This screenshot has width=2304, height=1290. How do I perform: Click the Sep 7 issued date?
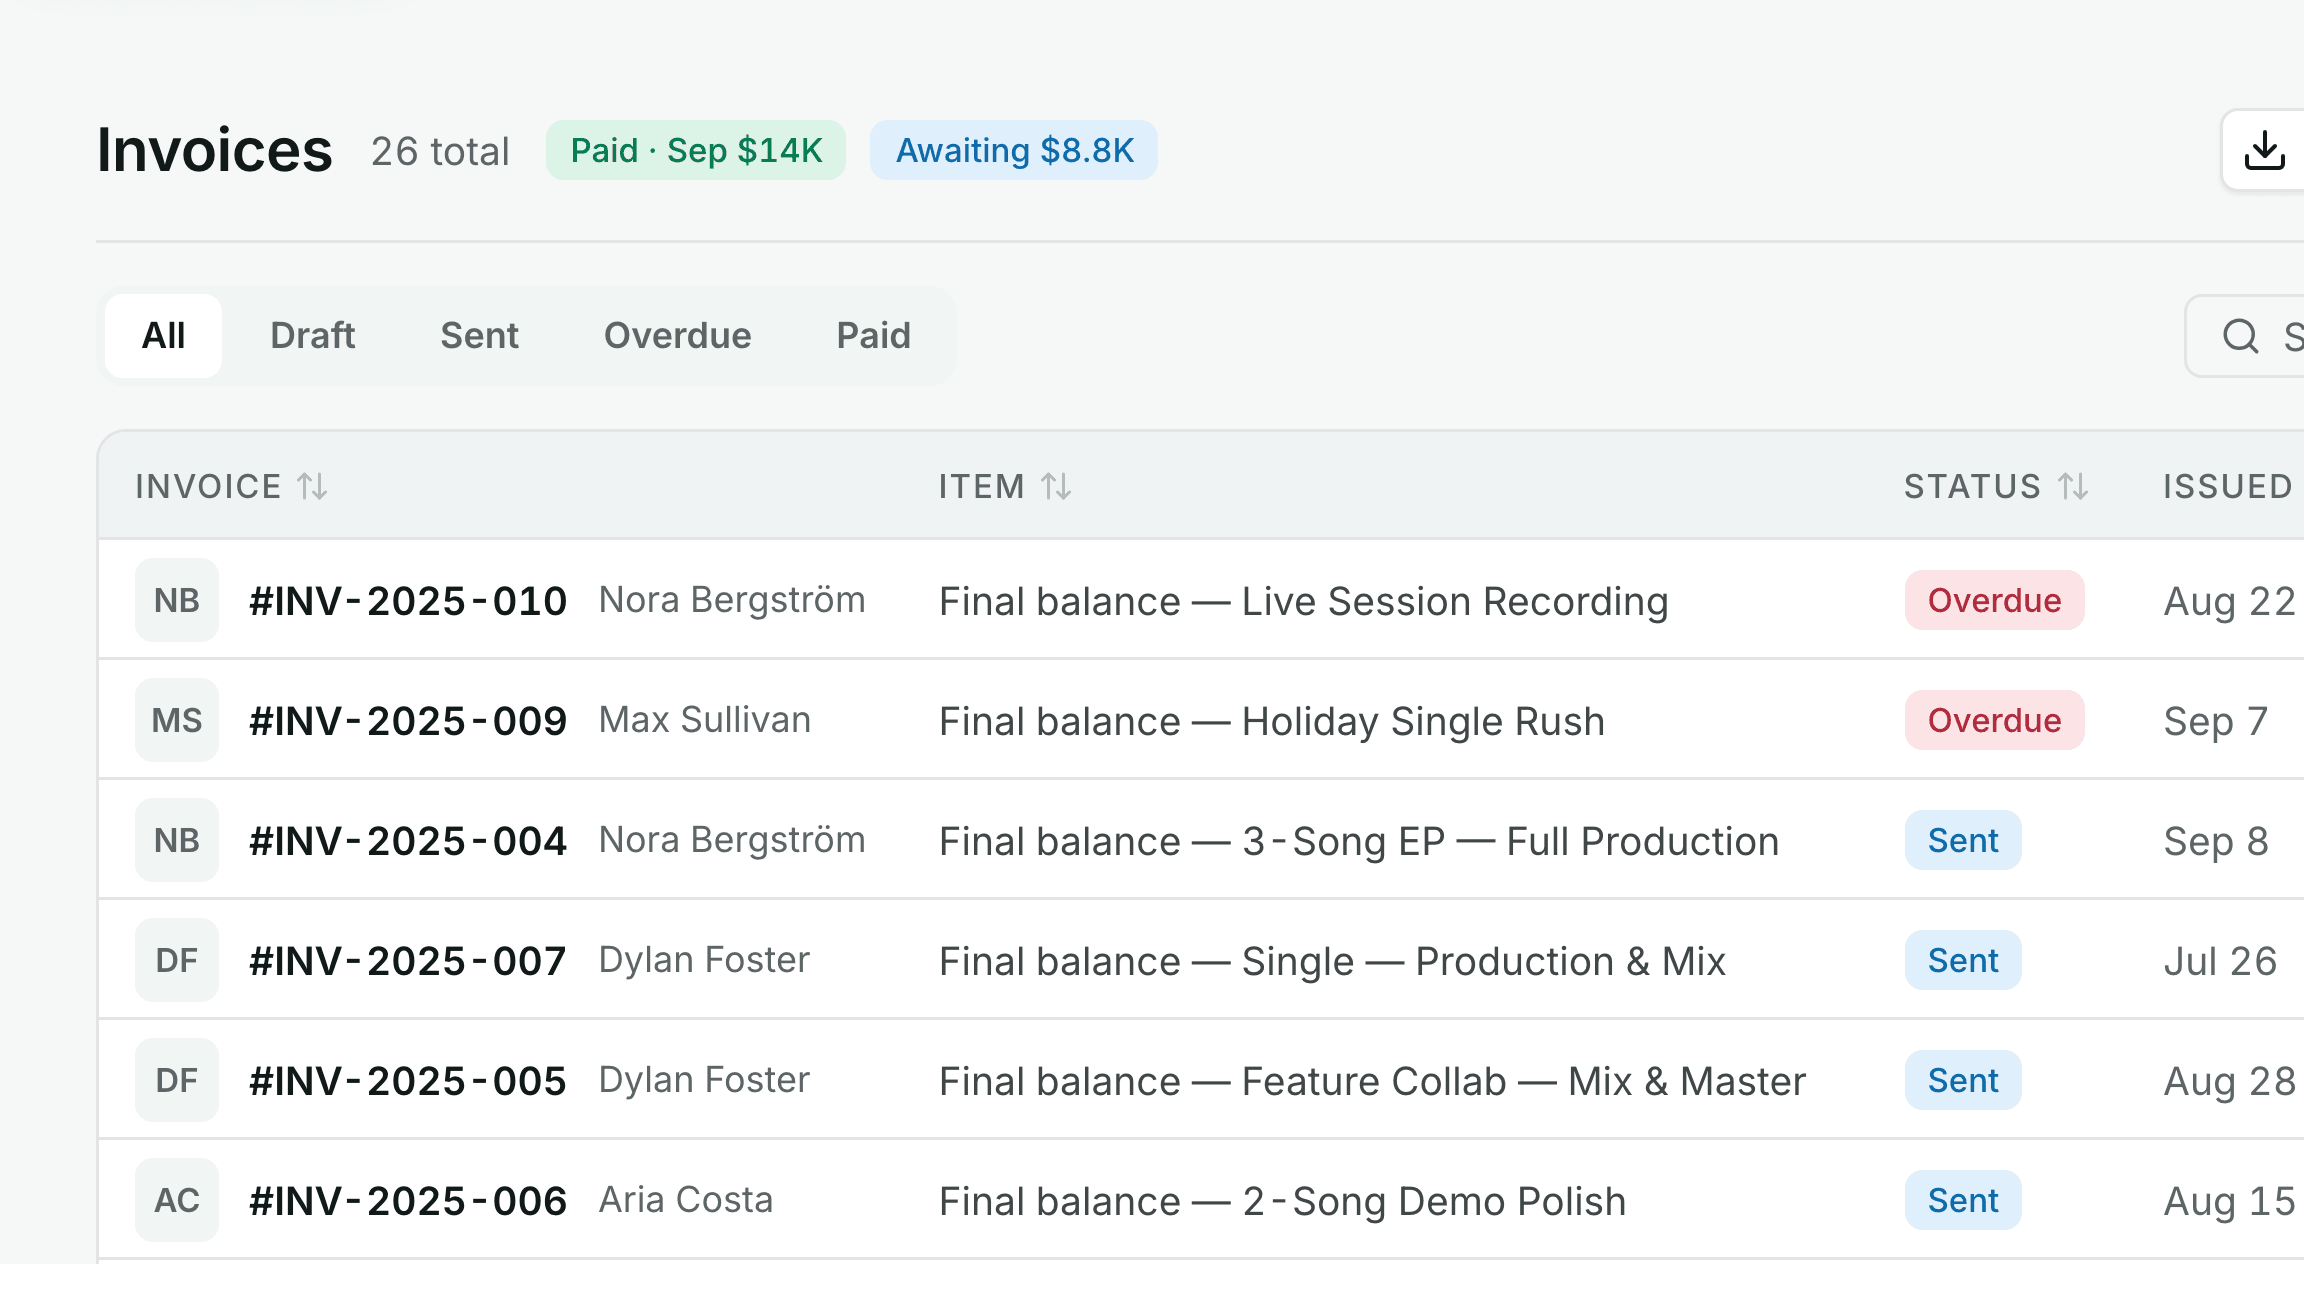pos(2216,722)
